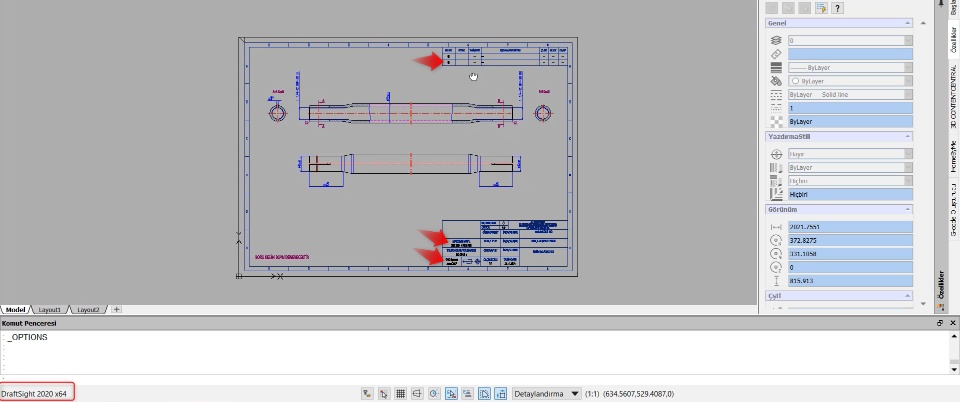This screenshot has height=402, width=960.
Task: Click the height value 815.913
Action: click(x=850, y=281)
